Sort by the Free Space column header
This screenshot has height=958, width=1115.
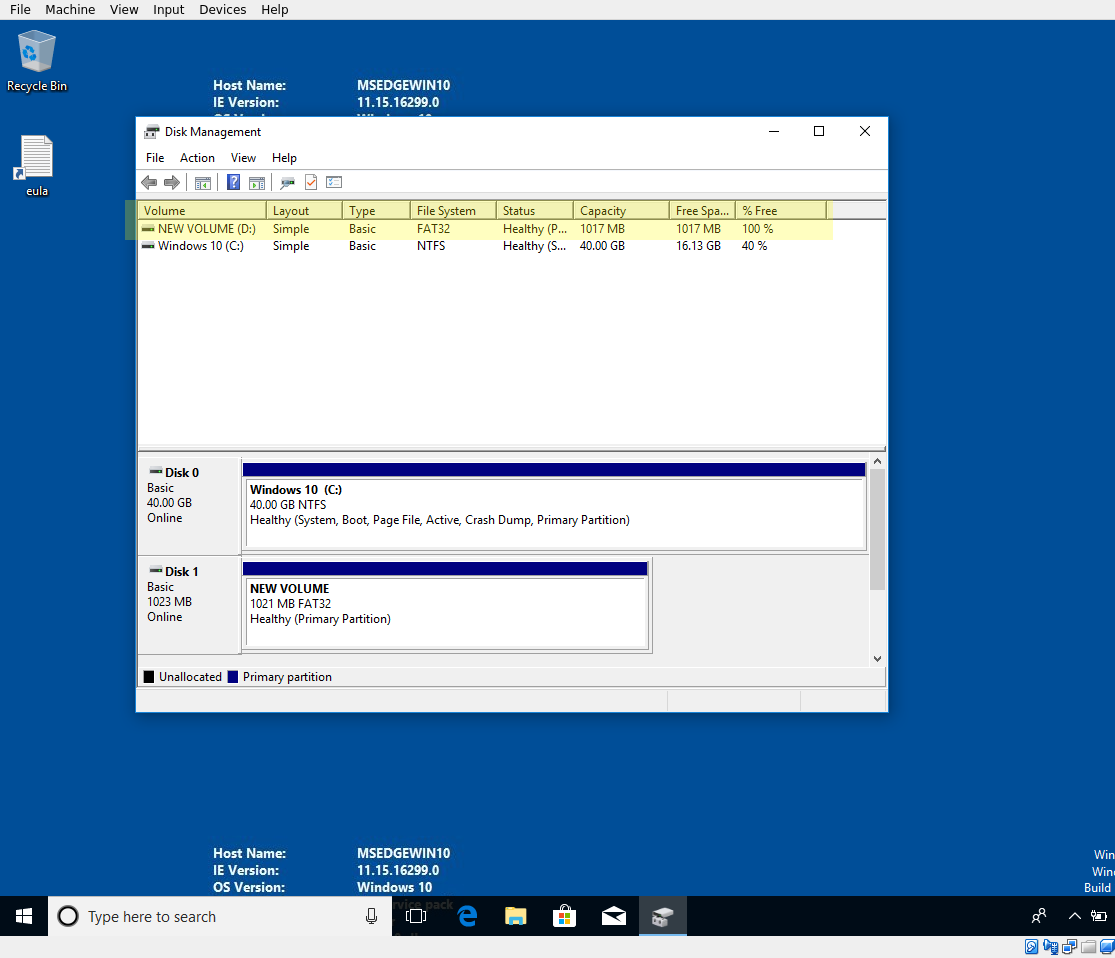(x=703, y=211)
